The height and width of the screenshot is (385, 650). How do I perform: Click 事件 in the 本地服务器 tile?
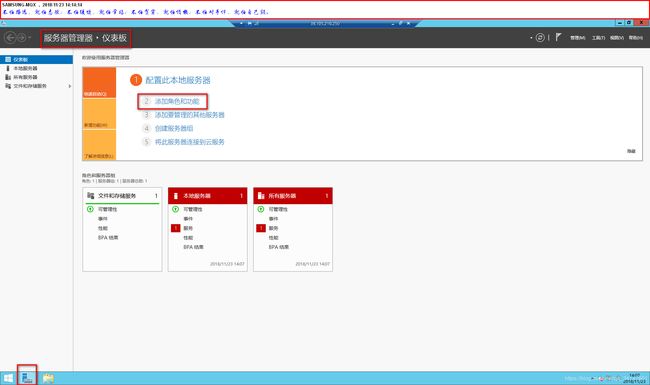[x=188, y=219]
